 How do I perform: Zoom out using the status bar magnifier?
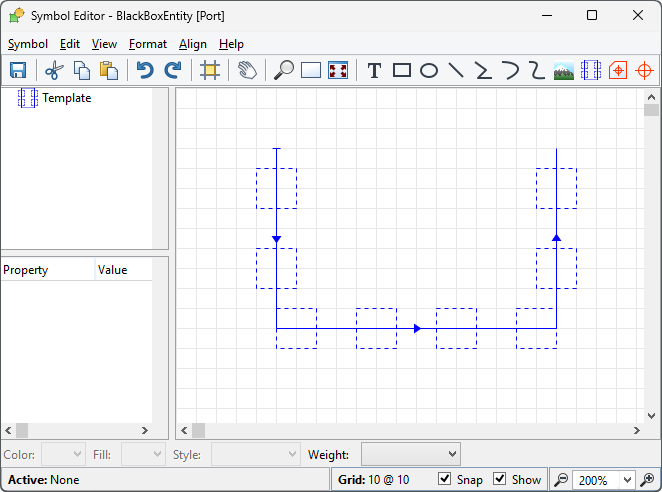[x=561, y=480]
